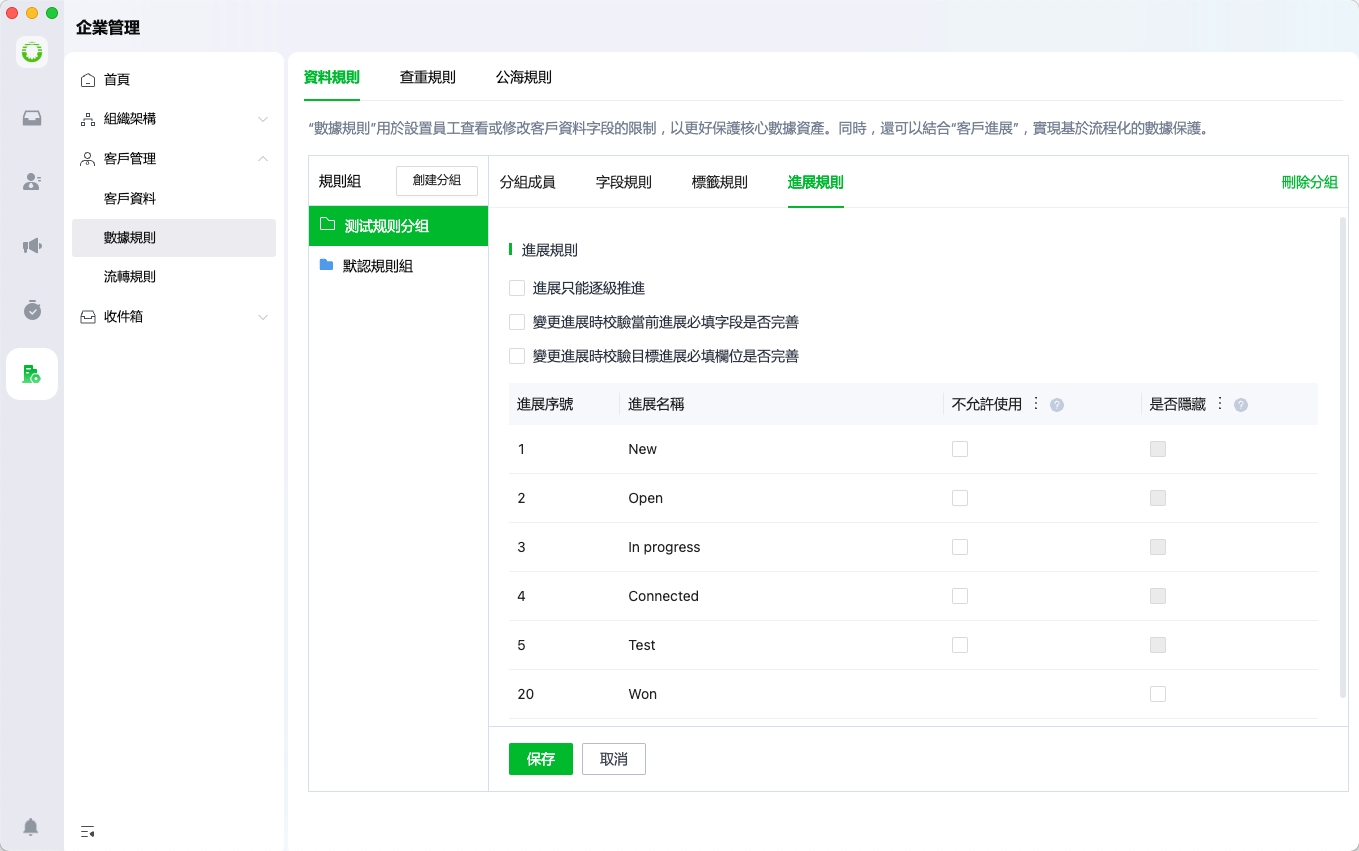Check 不允許使用 box for New row

coord(960,449)
